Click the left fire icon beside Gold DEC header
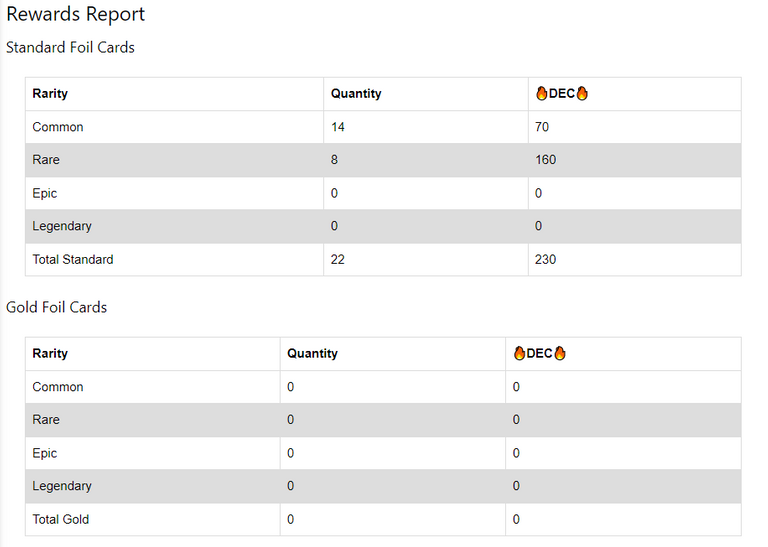The height and width of the screenshot is (547, 768). (519, 354)
